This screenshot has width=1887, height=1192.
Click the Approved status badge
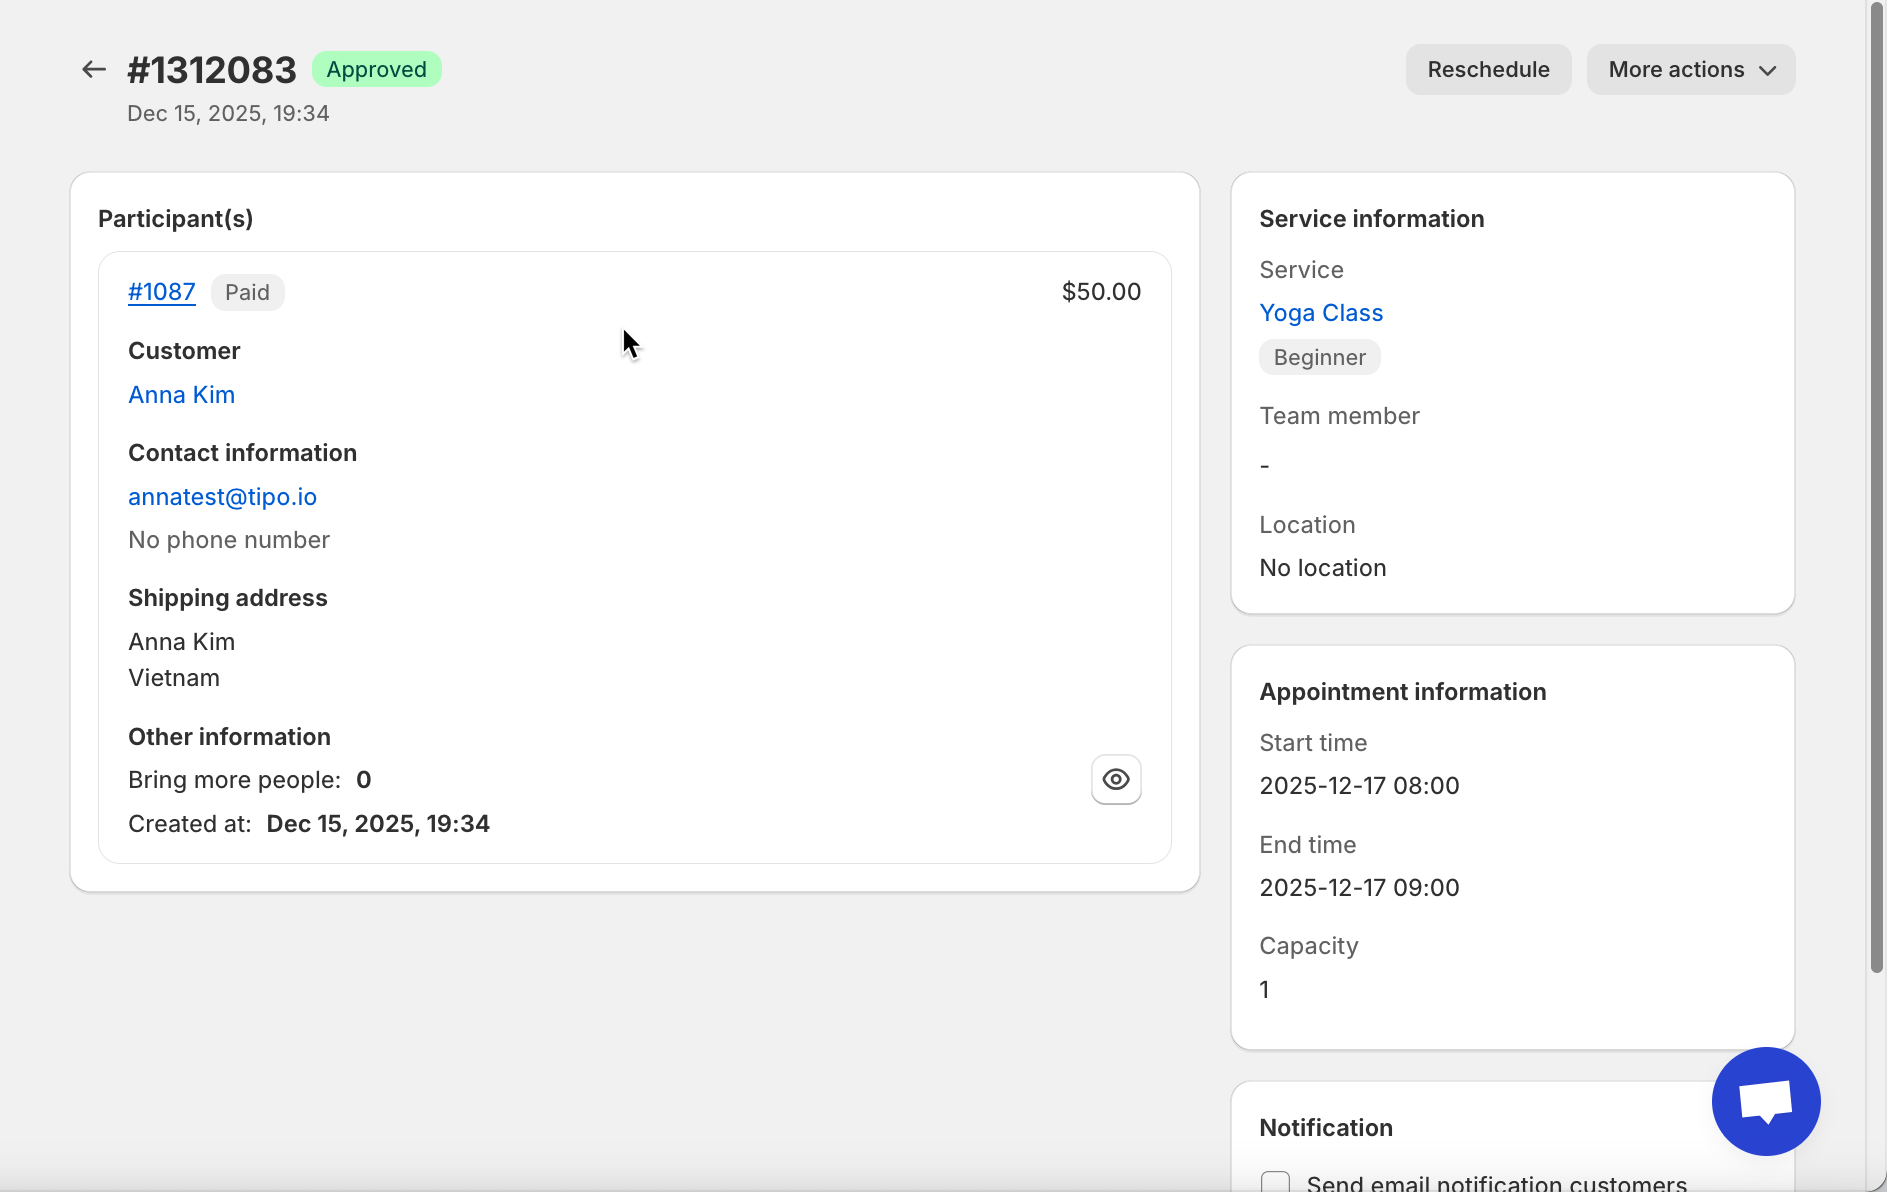click(x=376, y=69)
